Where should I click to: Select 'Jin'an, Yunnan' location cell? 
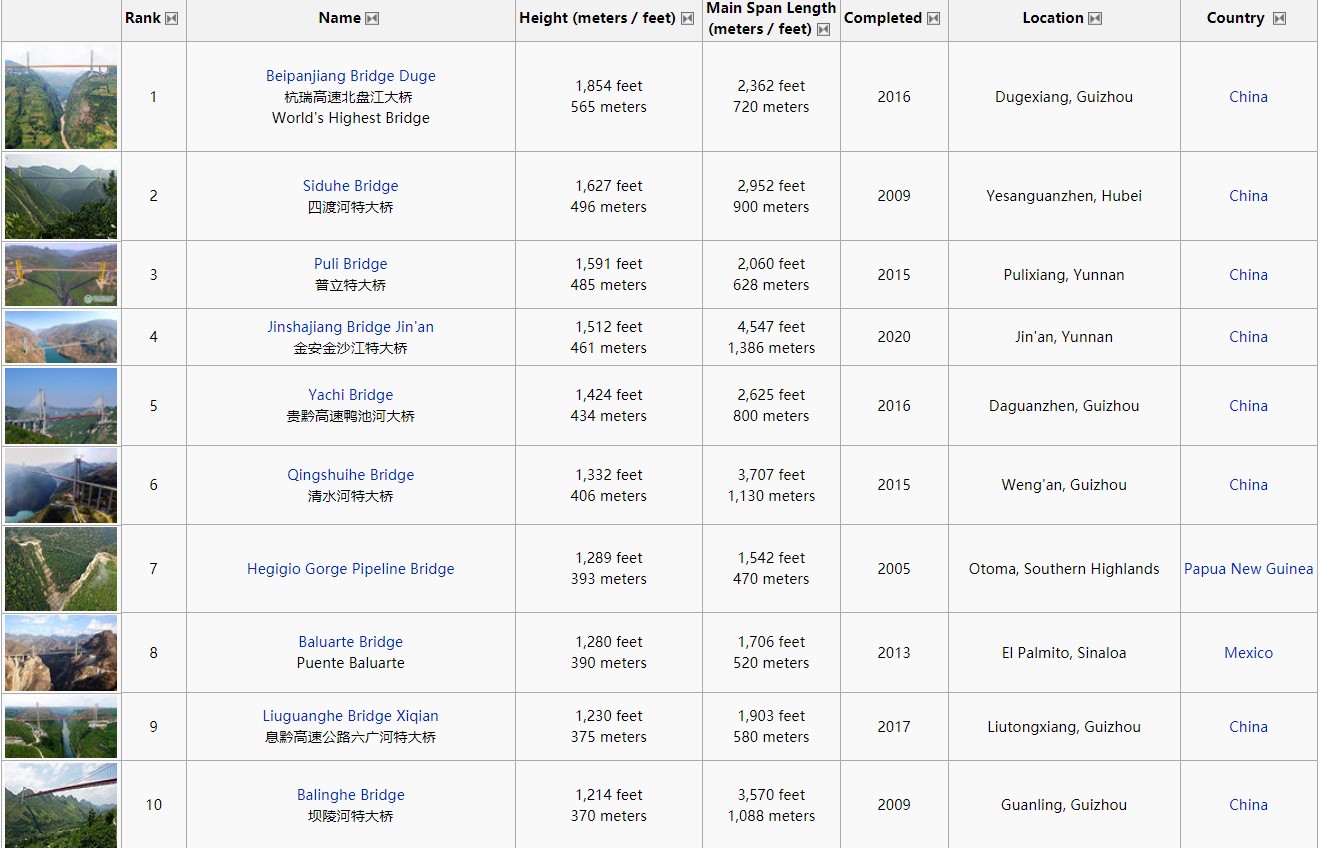[x=1064, y=337]
